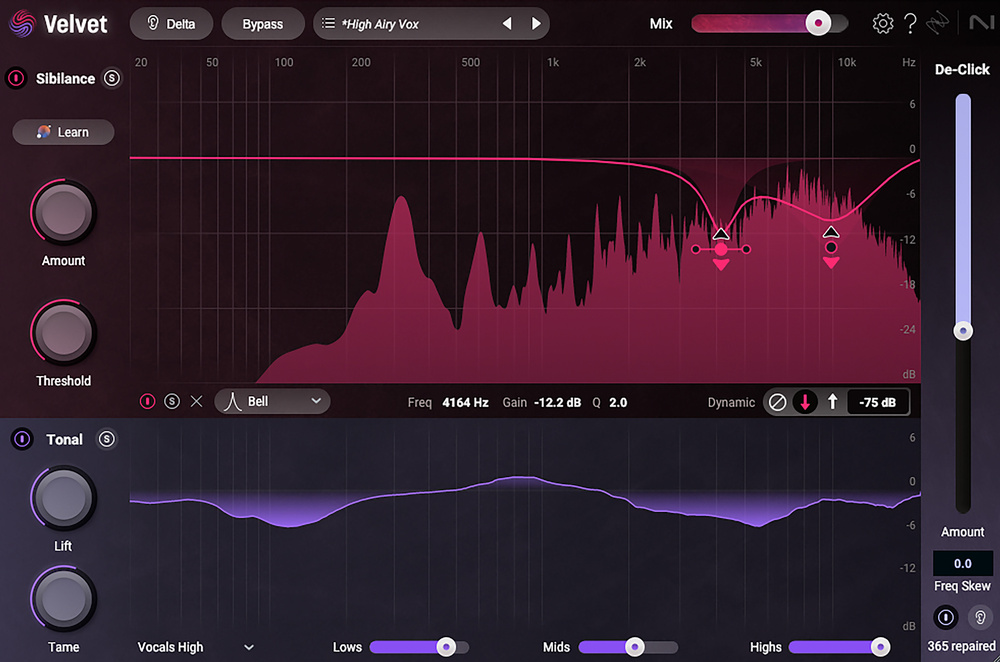Go to previous preset arrow
Image resolution: width=1000 pixels, height=662 pixels.
[x=507, y=24]
